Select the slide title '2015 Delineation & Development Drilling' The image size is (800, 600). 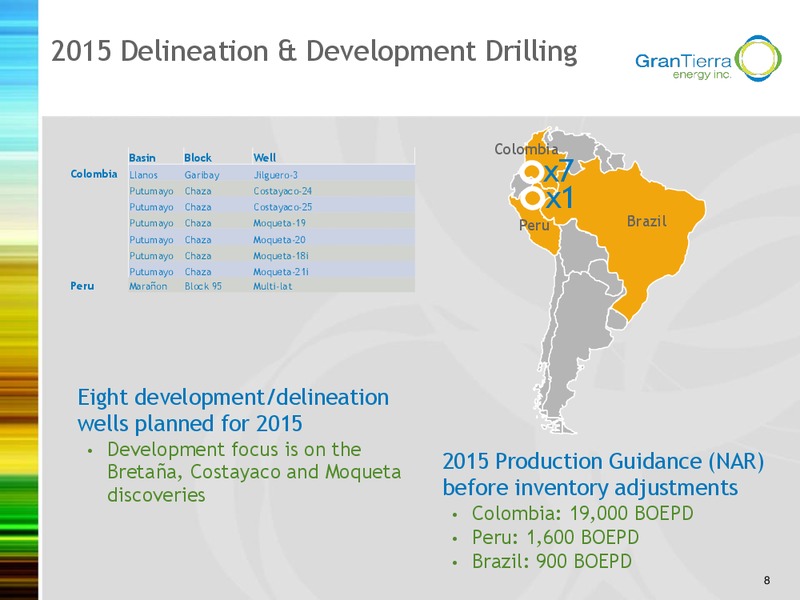[x=314, y=52]
